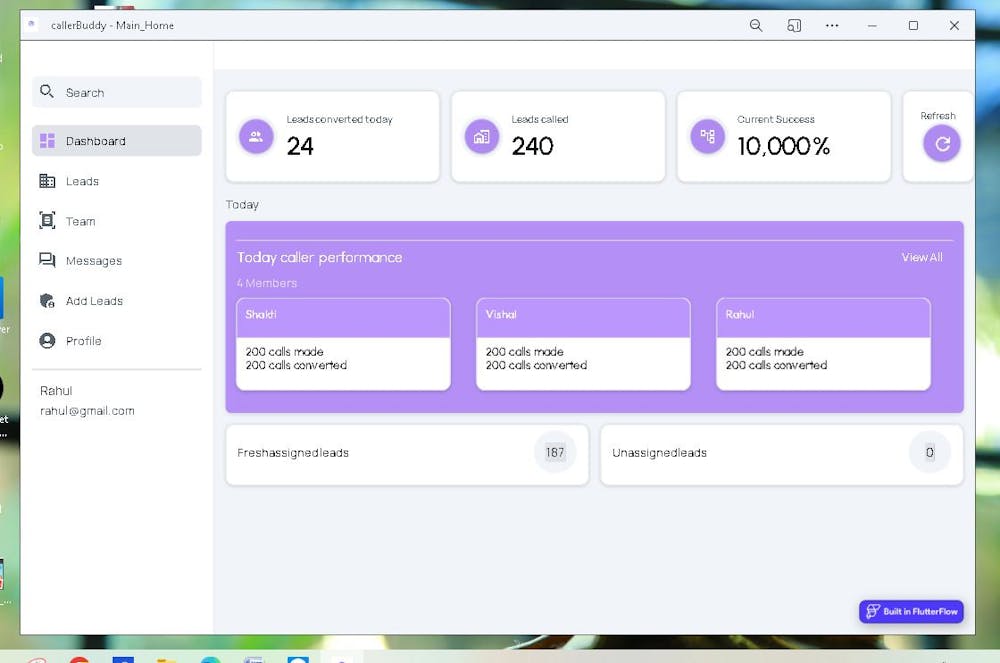Click the Freshassignedleads label

(x=293, y=453)
